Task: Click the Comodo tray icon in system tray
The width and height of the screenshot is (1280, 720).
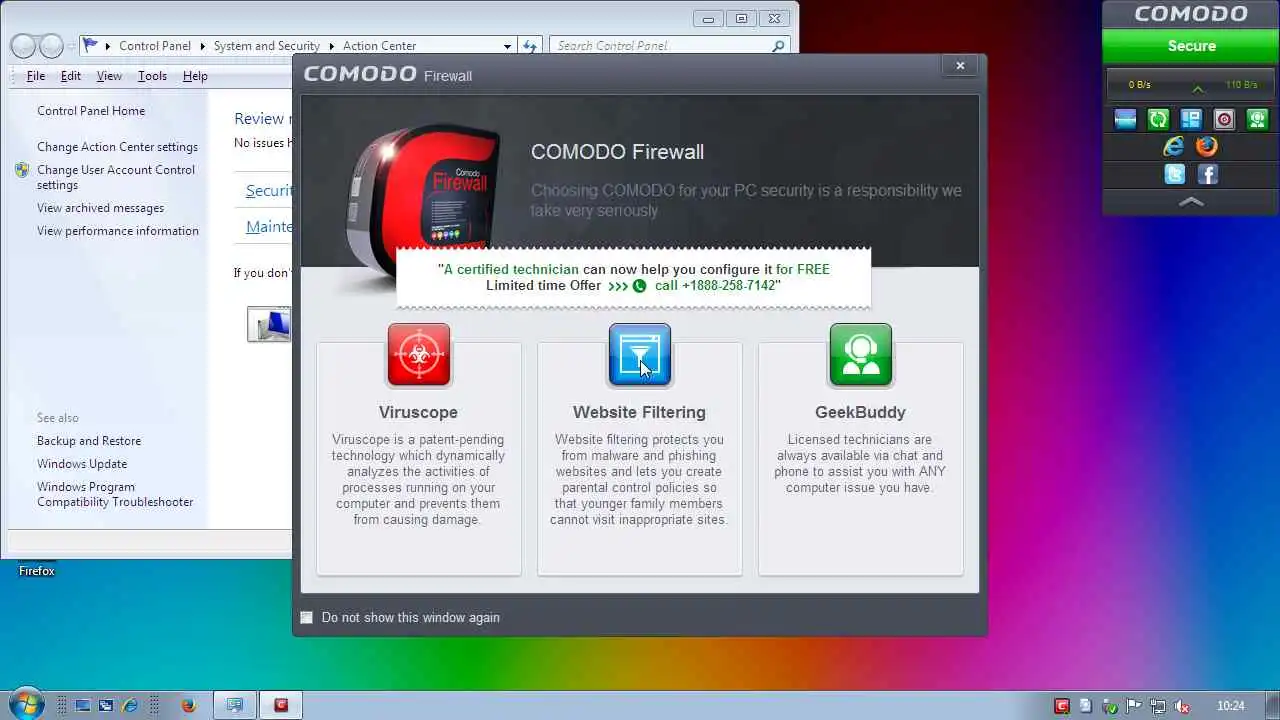Action: click(1062, 706)
